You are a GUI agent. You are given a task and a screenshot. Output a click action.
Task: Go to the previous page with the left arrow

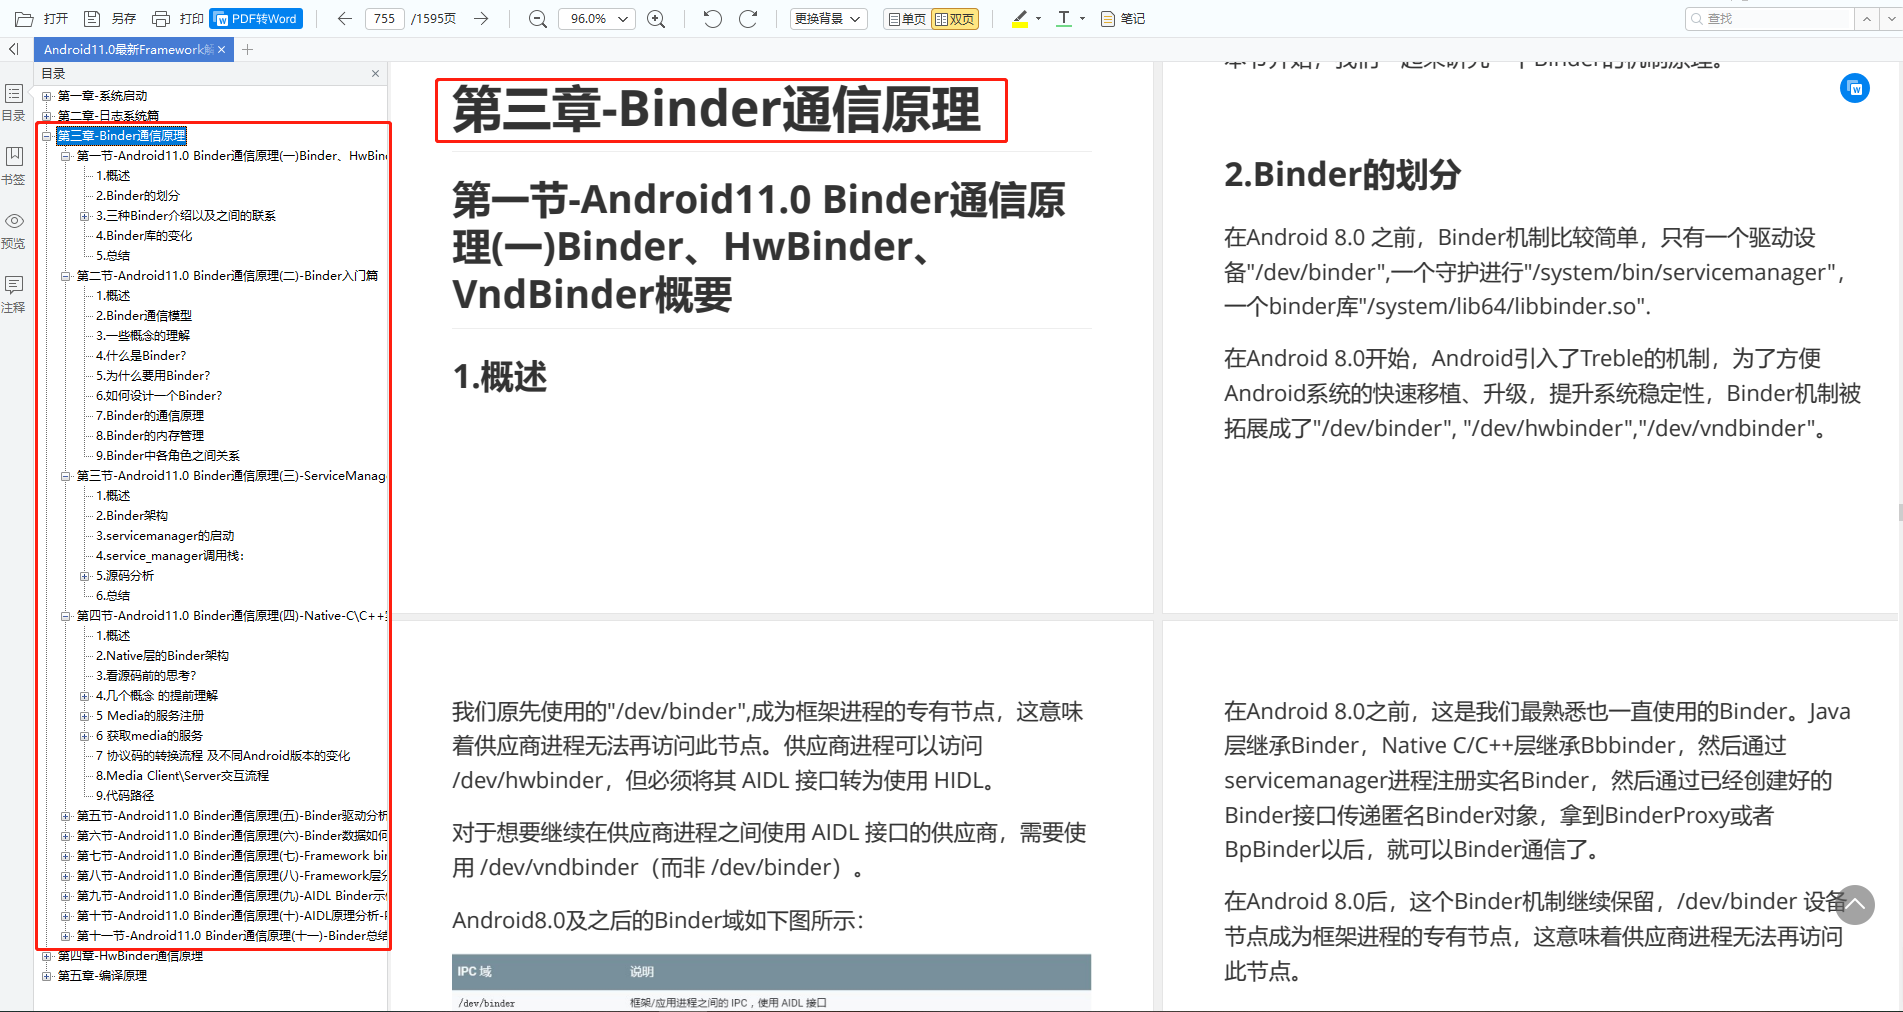point(345,18)
